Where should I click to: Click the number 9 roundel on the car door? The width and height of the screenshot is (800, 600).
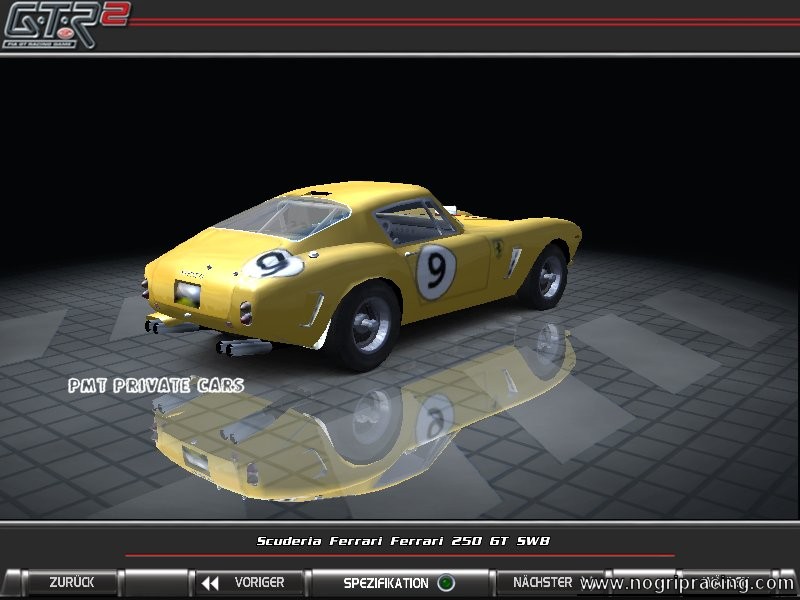[x=436, y=271]
